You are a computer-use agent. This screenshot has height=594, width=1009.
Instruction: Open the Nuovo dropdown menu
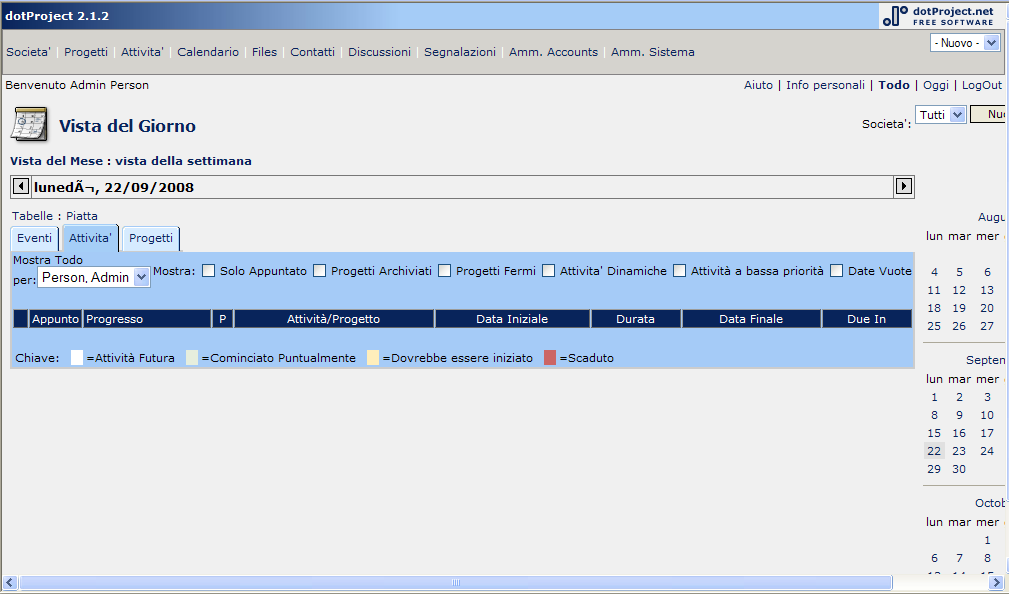point(964,43)
